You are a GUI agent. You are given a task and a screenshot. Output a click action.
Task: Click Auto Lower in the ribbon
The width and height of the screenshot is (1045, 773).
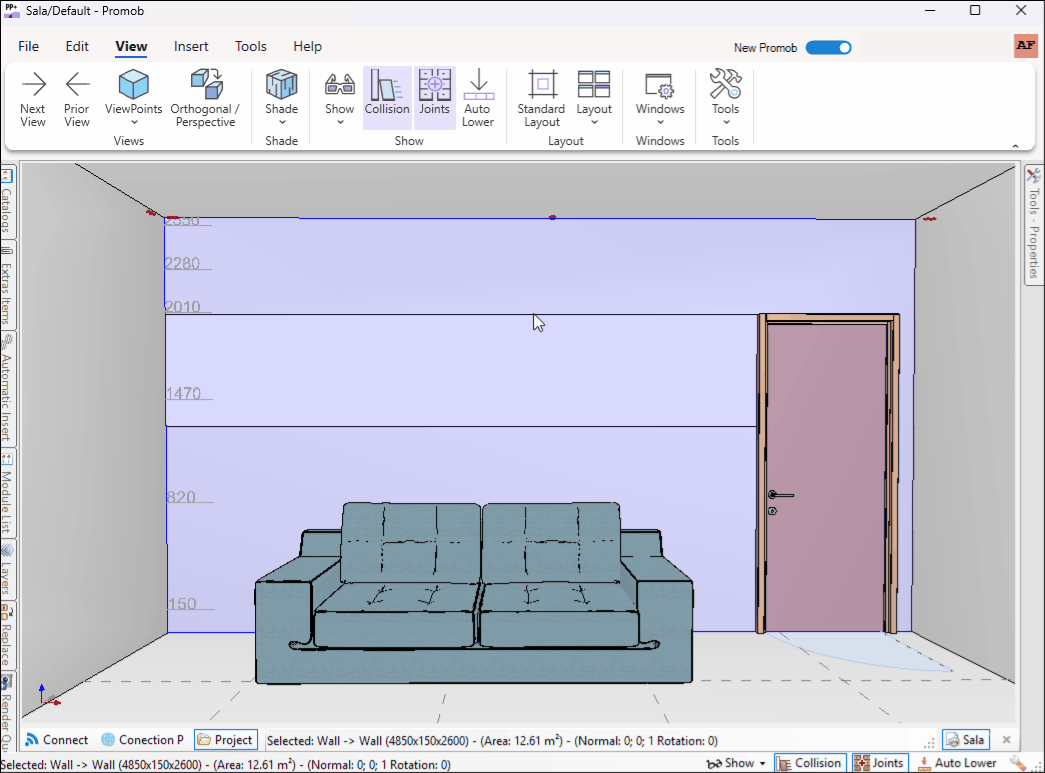tap(478, 98)
